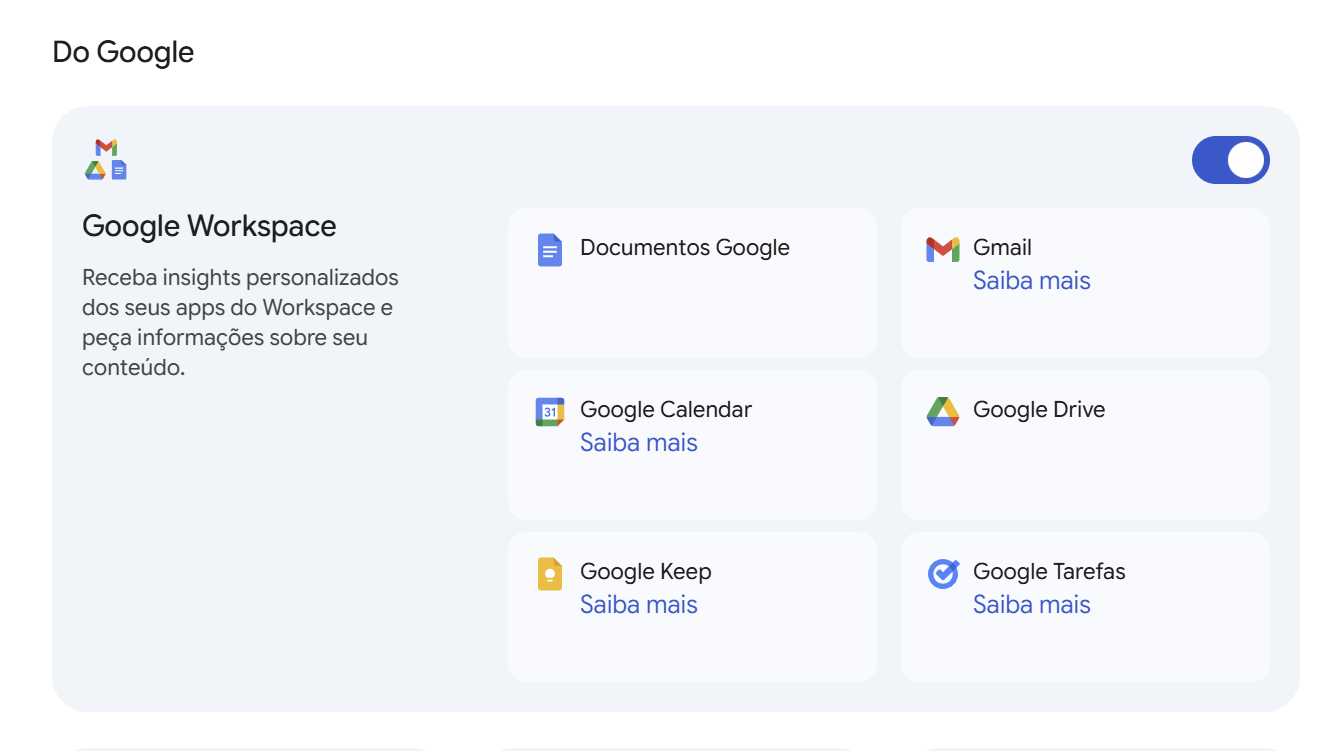Click the Google Workspace combined apps icon

[106, 160]
